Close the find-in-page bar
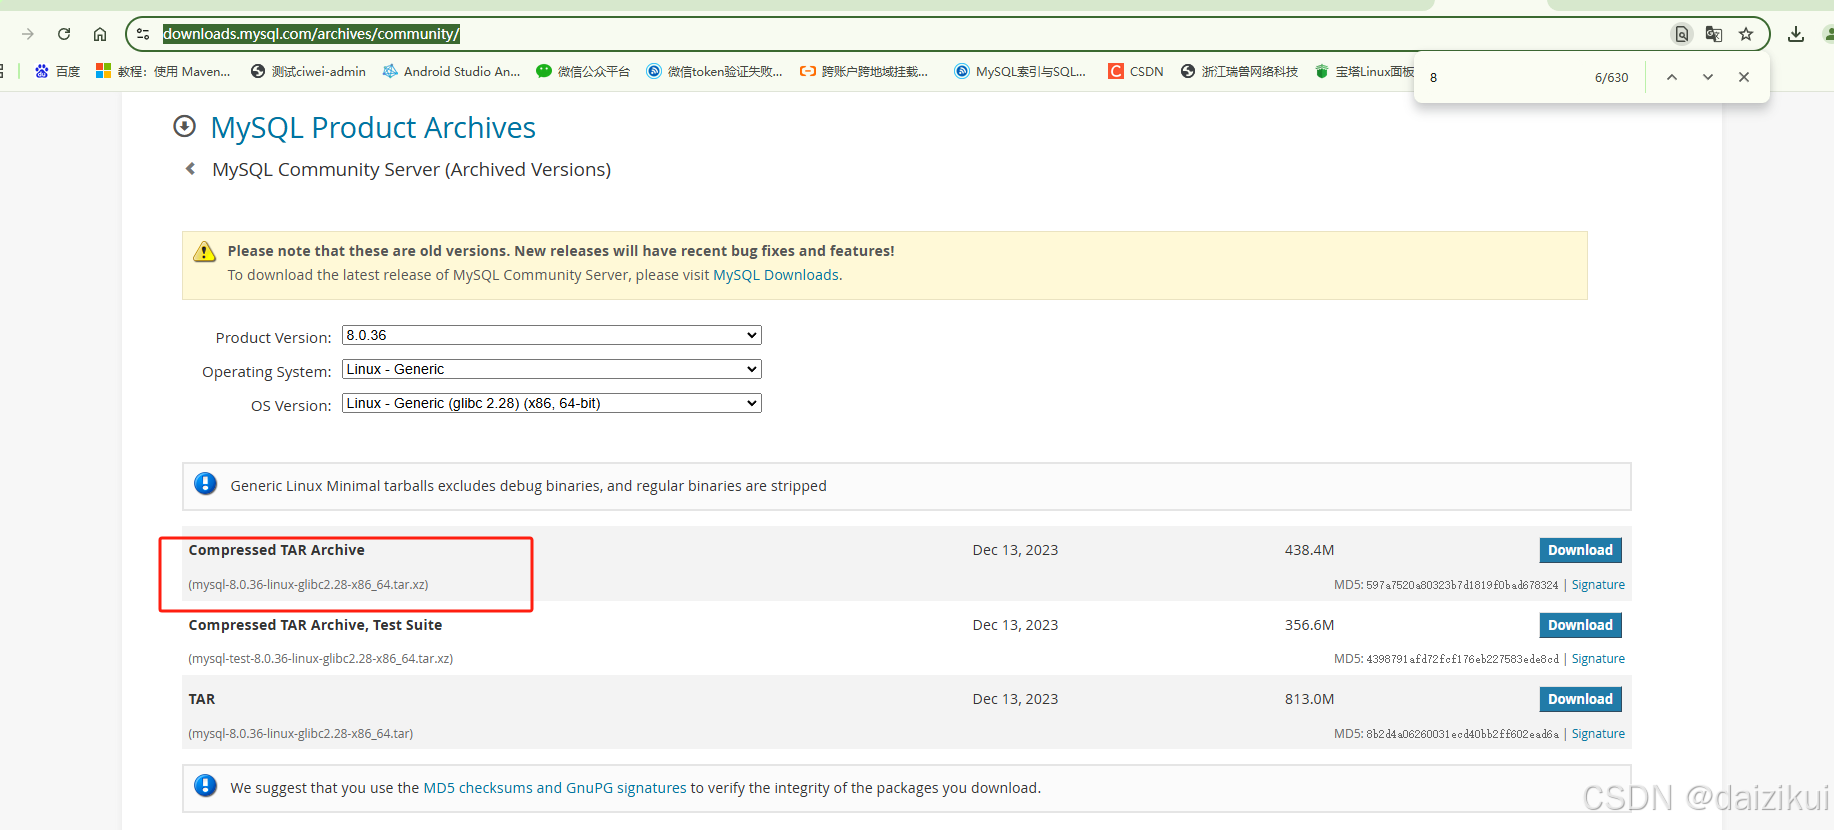 coord(1744,77)
